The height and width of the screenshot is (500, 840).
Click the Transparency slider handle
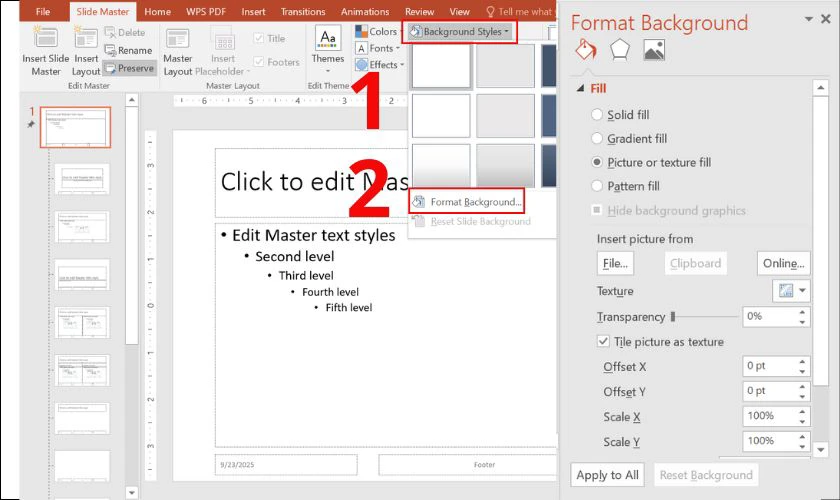[673, 317]
